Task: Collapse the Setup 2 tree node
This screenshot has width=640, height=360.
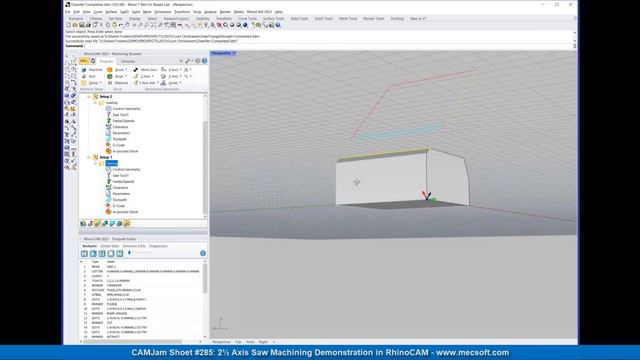Action: tap(89, 97)
